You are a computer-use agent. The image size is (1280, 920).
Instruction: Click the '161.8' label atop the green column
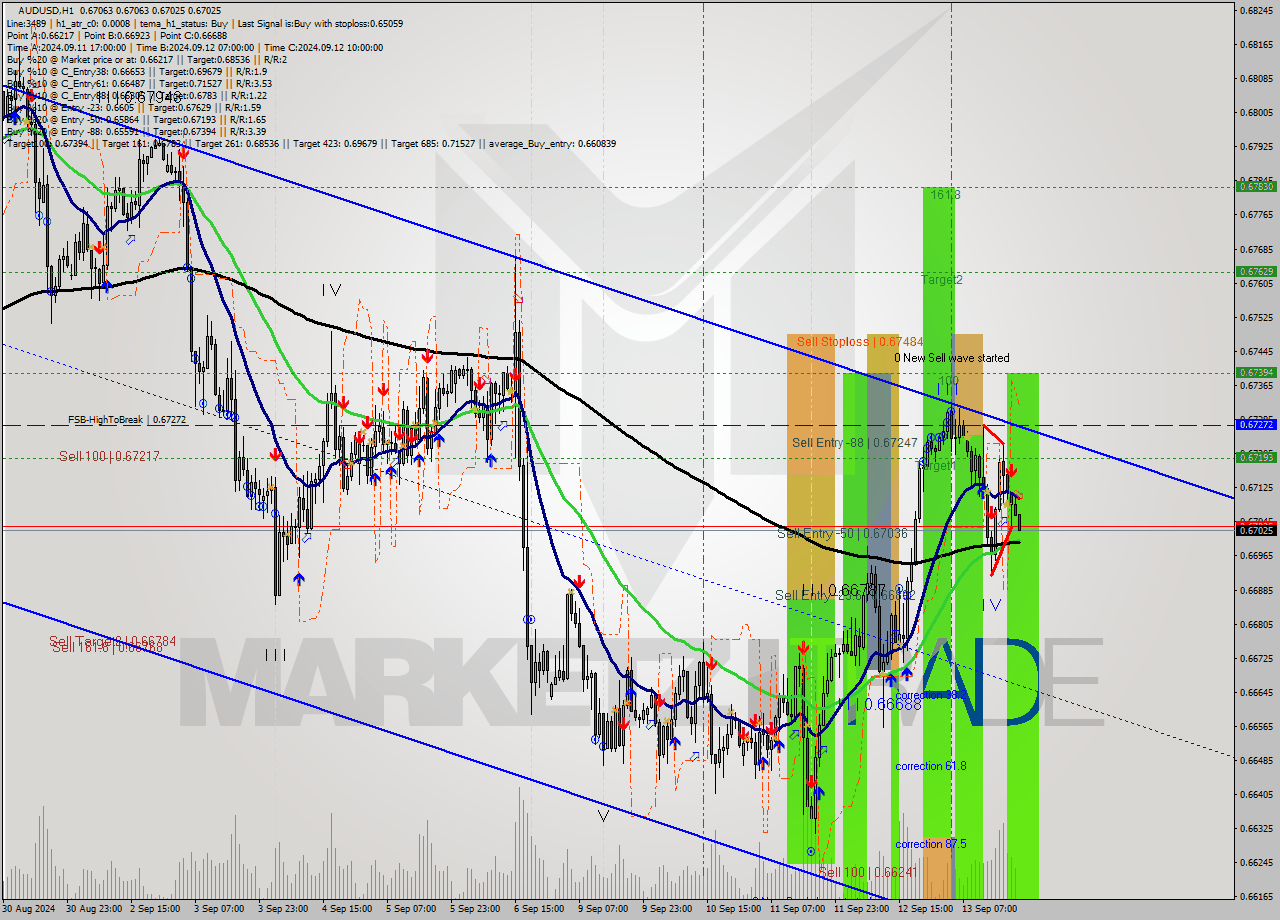(x=945, y=195)
